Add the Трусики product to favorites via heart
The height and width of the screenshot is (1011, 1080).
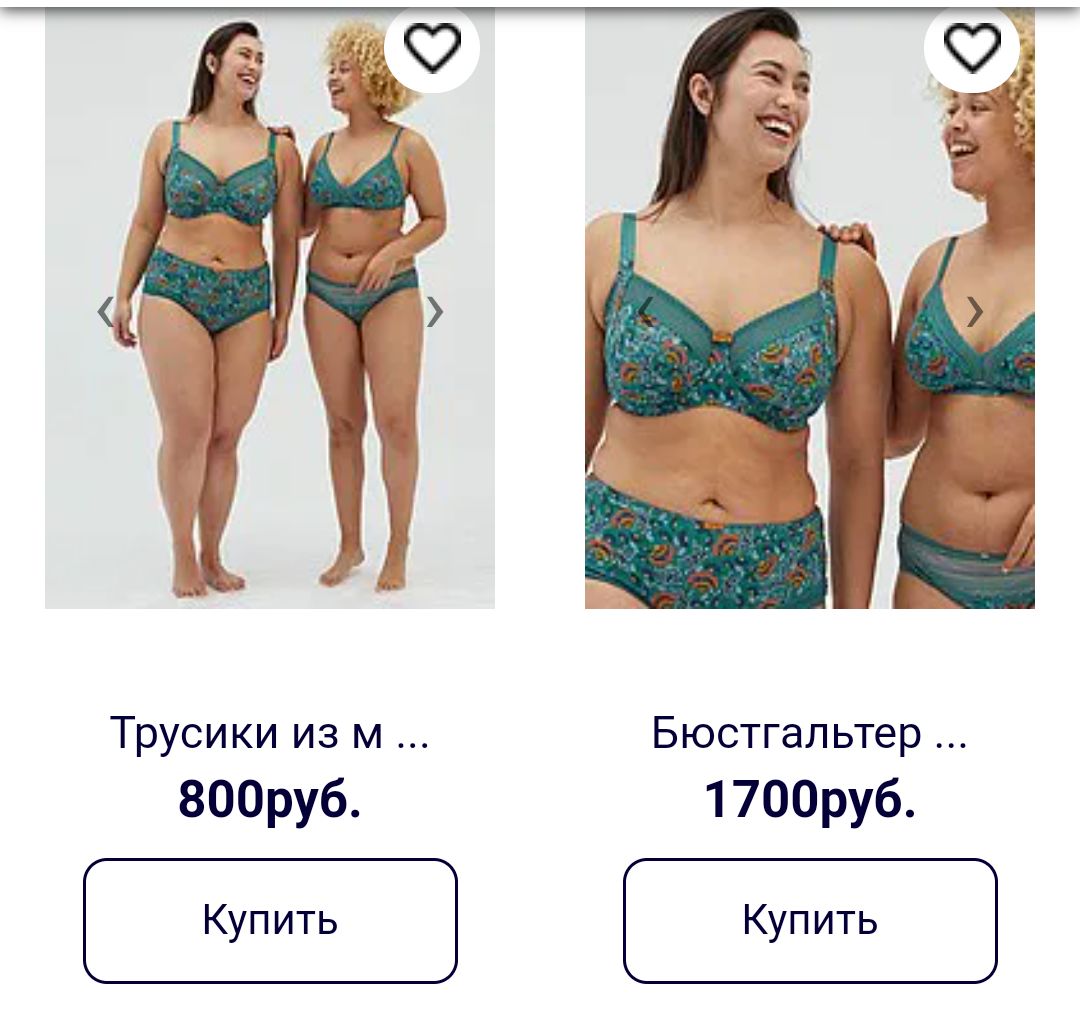click(432, 47)
